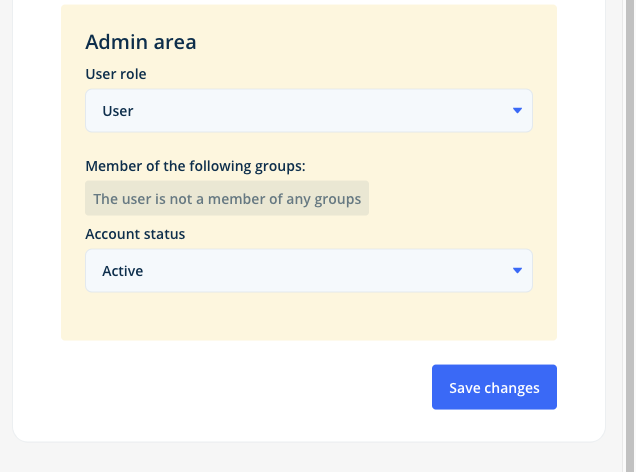Click the User role label
Screen dimensions: 636x472
click(x=116, y=74)
